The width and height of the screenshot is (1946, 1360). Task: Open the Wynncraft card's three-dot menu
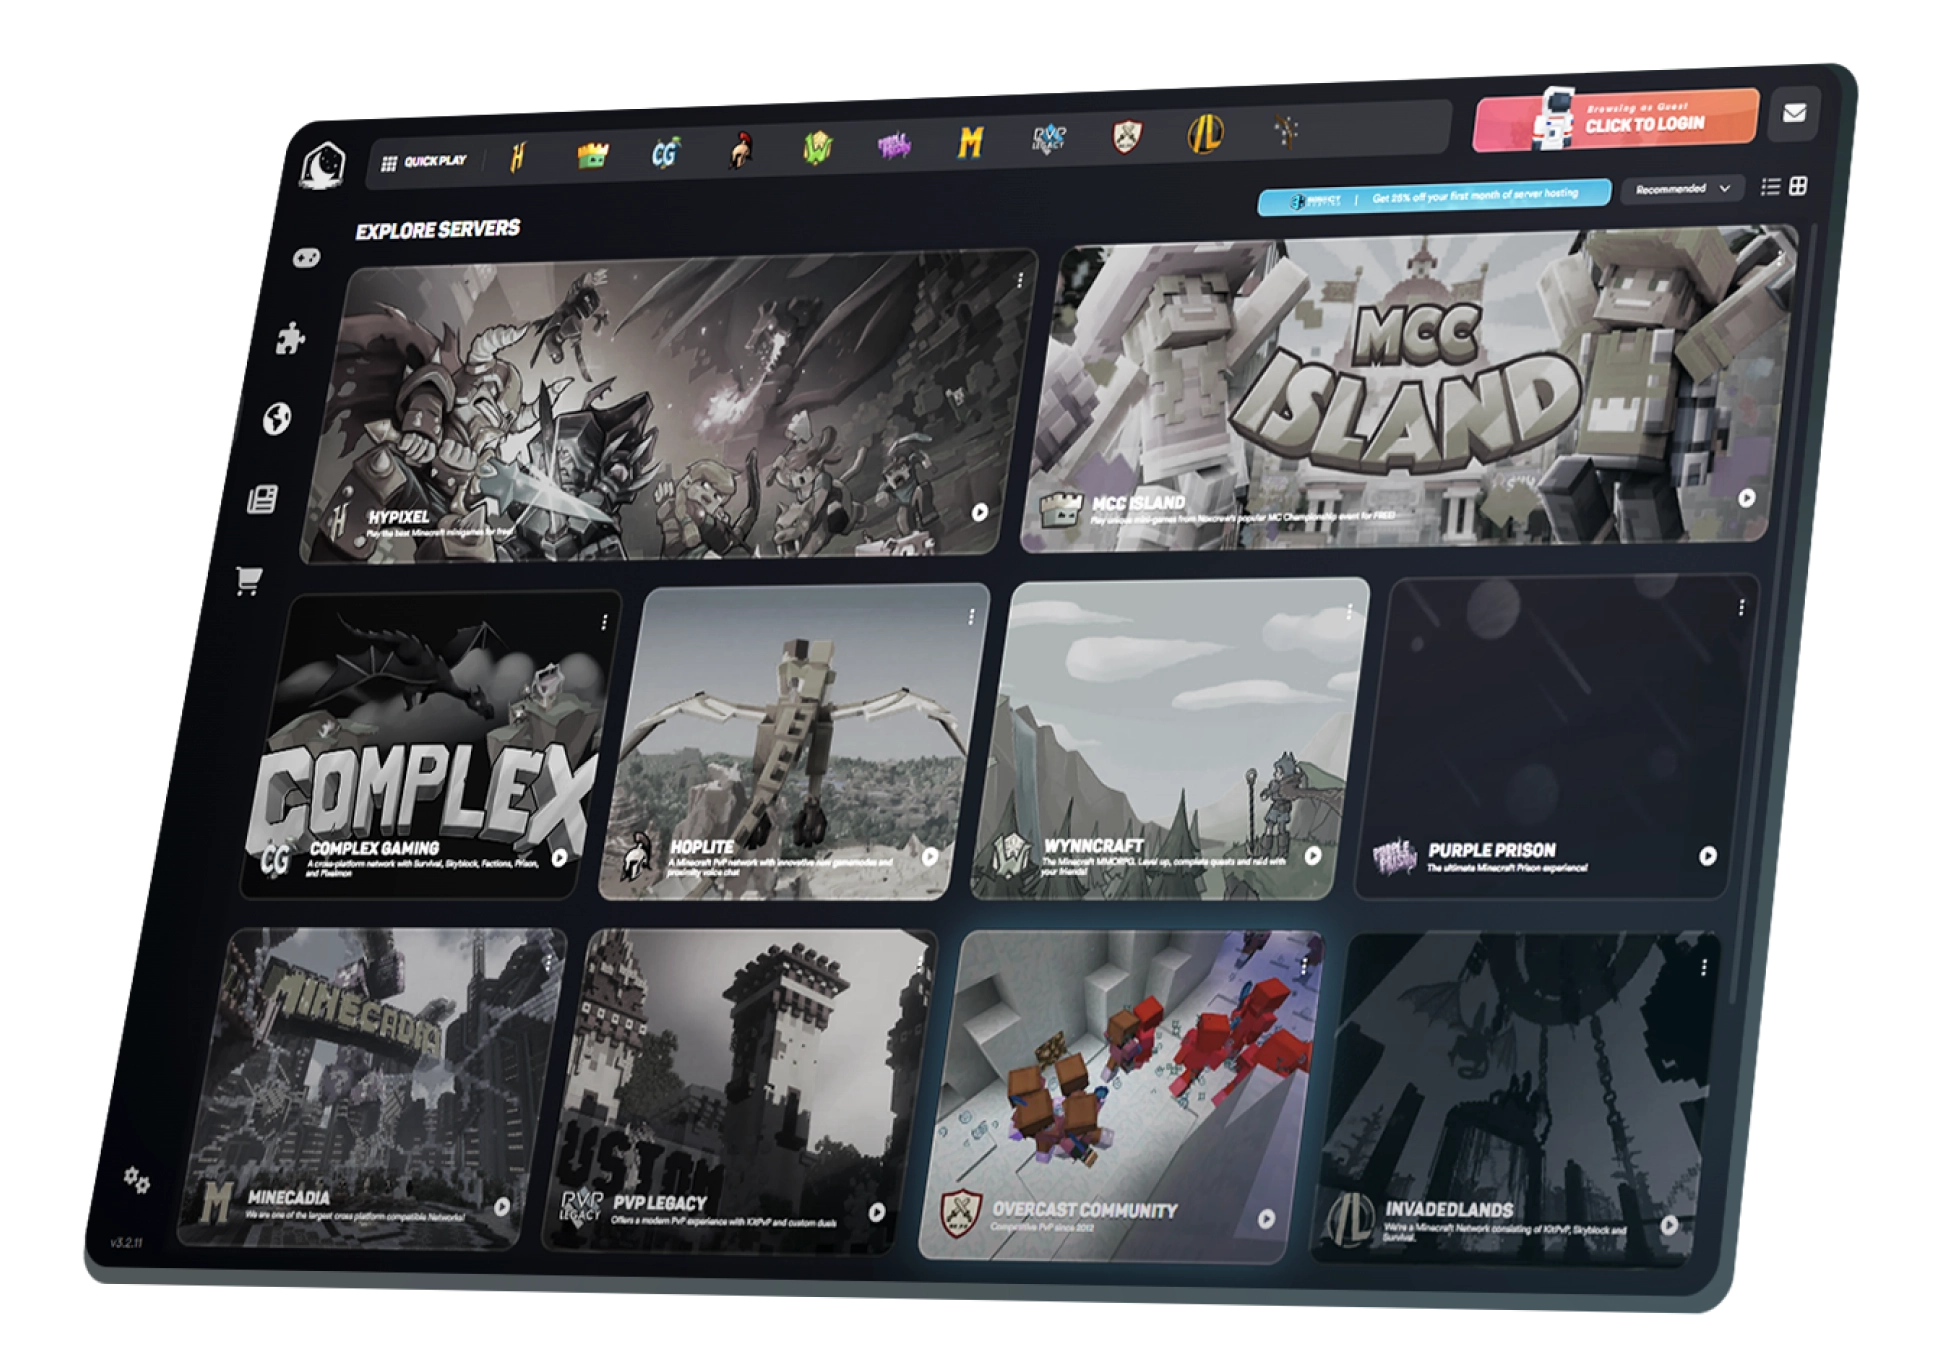click(x=1349, y=611)
